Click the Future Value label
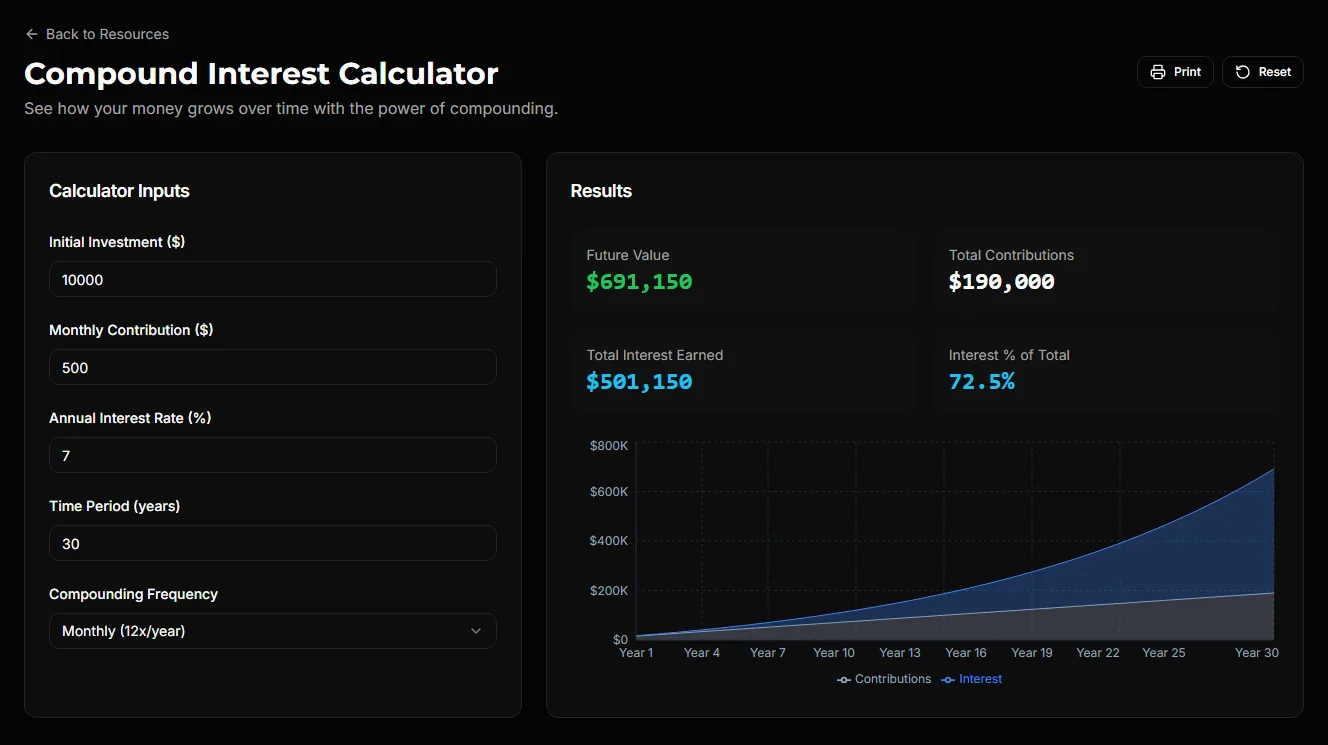This screenshot has width=1328, height=745. [628, 255]
